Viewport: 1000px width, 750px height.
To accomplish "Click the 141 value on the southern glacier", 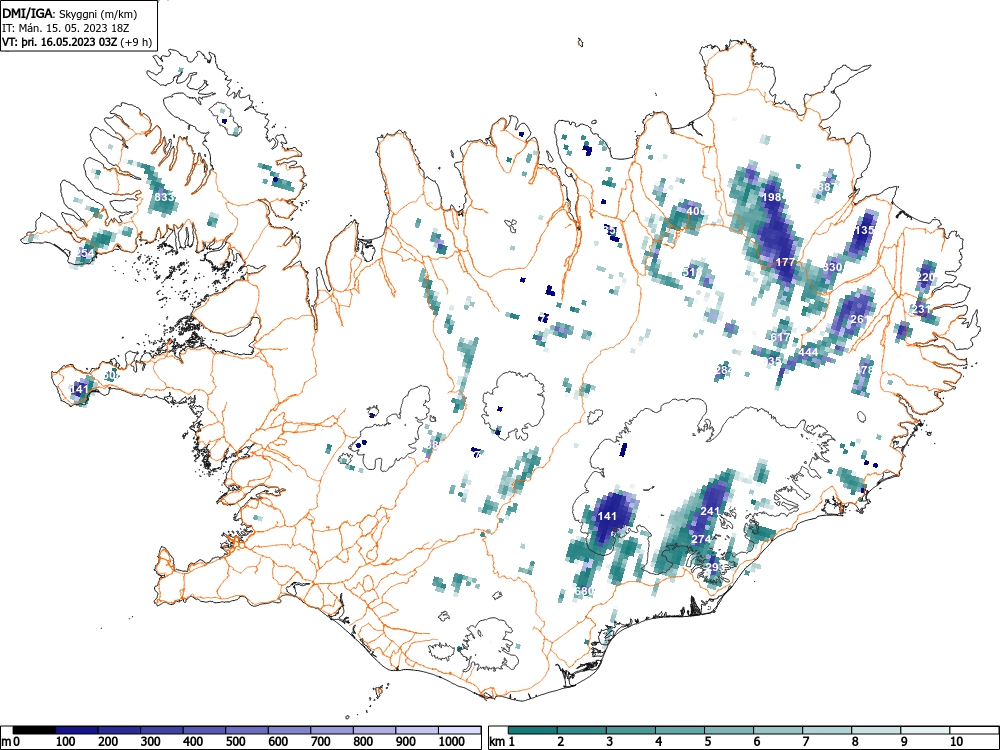I will (x=607, y=517).
